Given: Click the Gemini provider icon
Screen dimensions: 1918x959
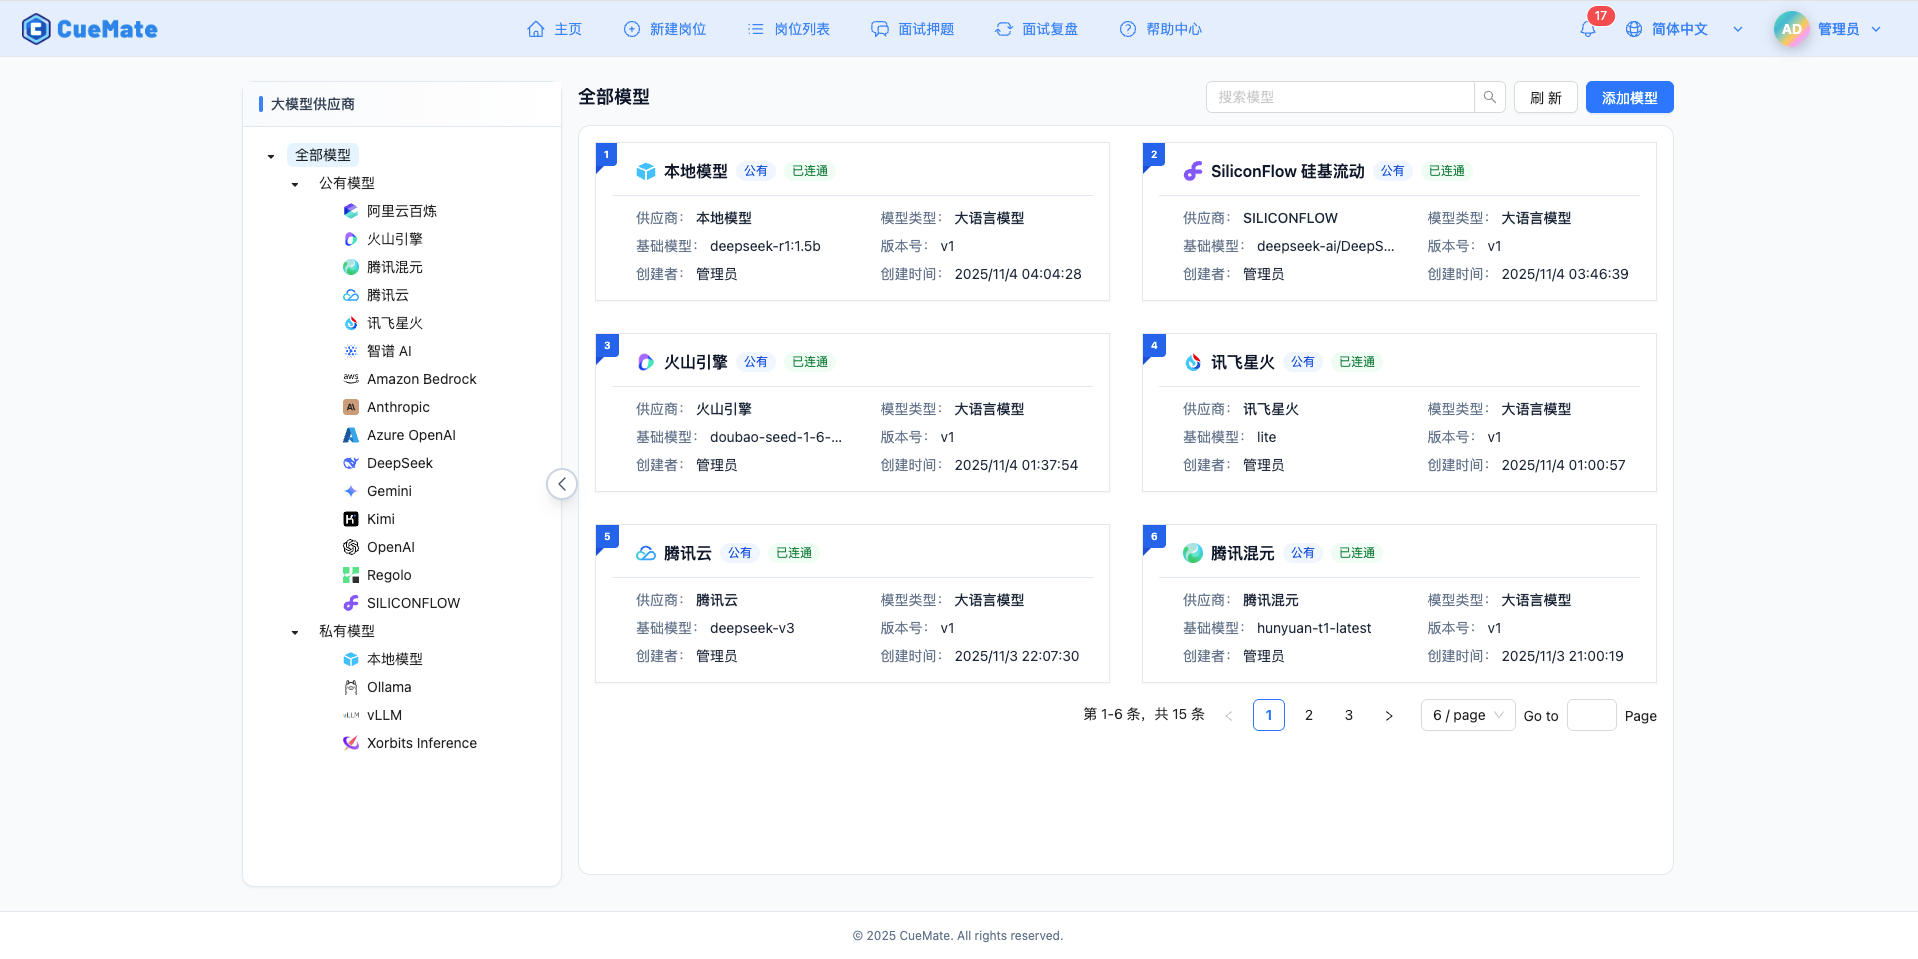Looking at the screenshot, I should coord(350,491).
